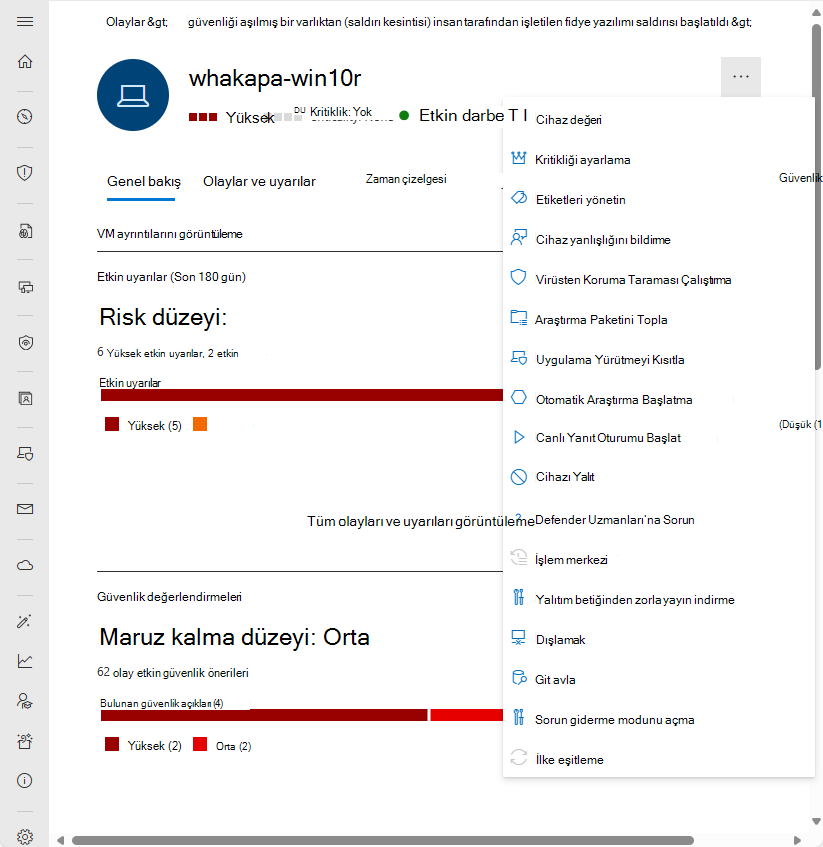Open the email notifications sidebar icon
Screen dimensions: 823x847
(x=25, y=508)
